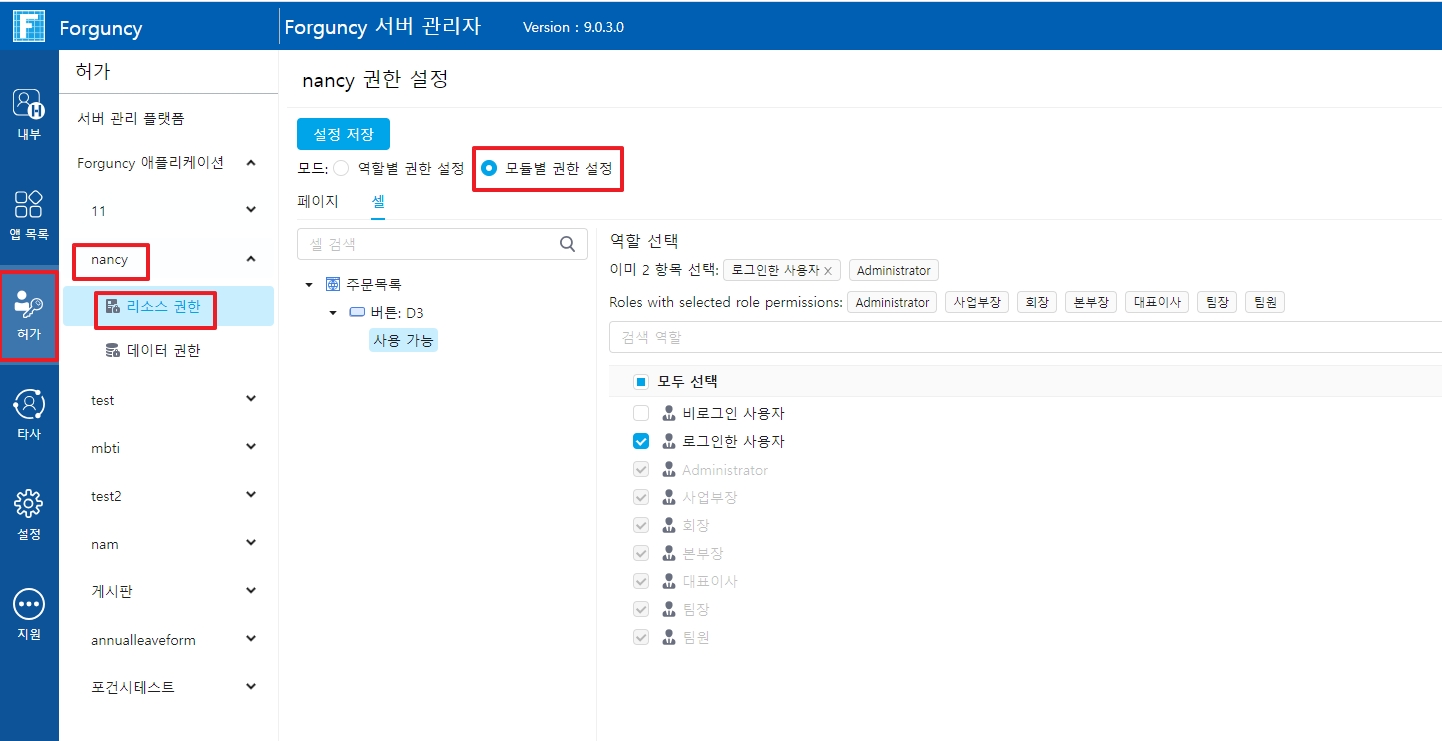
Task: Click the 팀장 role tag
Action: [1217, 302]
